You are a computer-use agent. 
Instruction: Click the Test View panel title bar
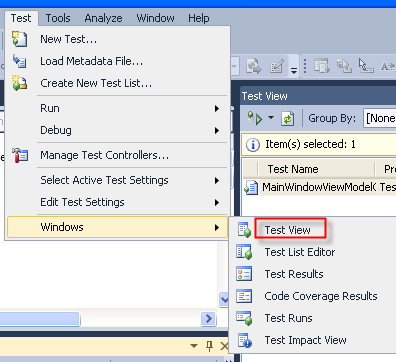tap(318, 96)
